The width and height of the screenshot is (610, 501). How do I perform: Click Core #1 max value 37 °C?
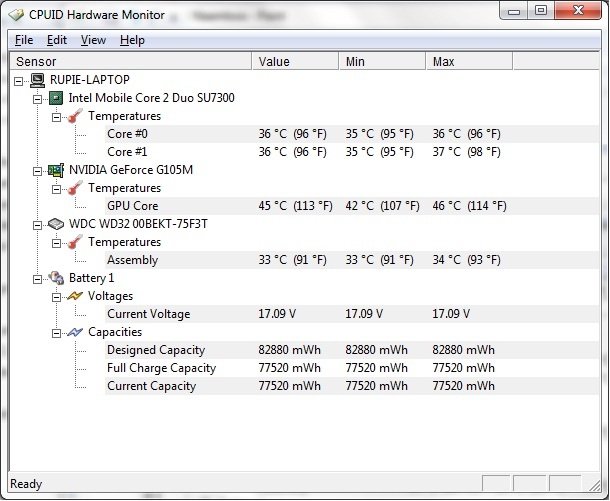coord(466,152)
